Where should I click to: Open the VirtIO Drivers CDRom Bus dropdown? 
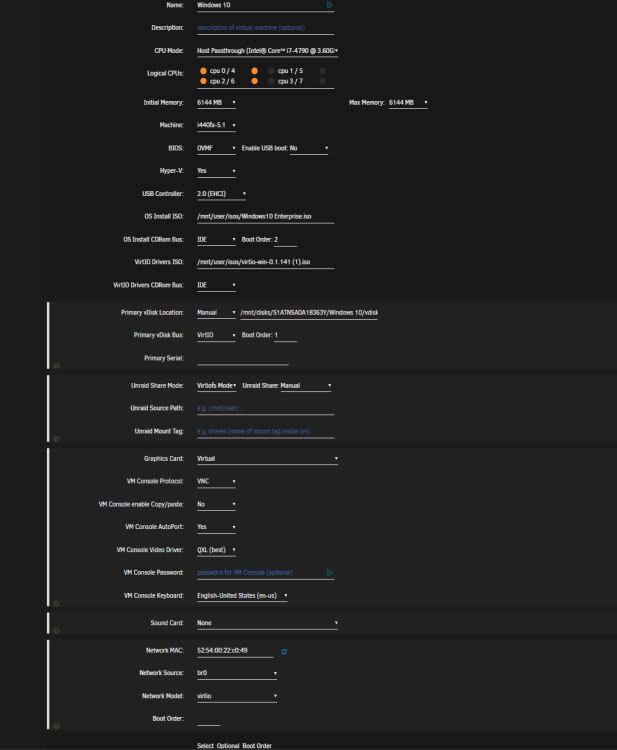[x=216, y=285]
